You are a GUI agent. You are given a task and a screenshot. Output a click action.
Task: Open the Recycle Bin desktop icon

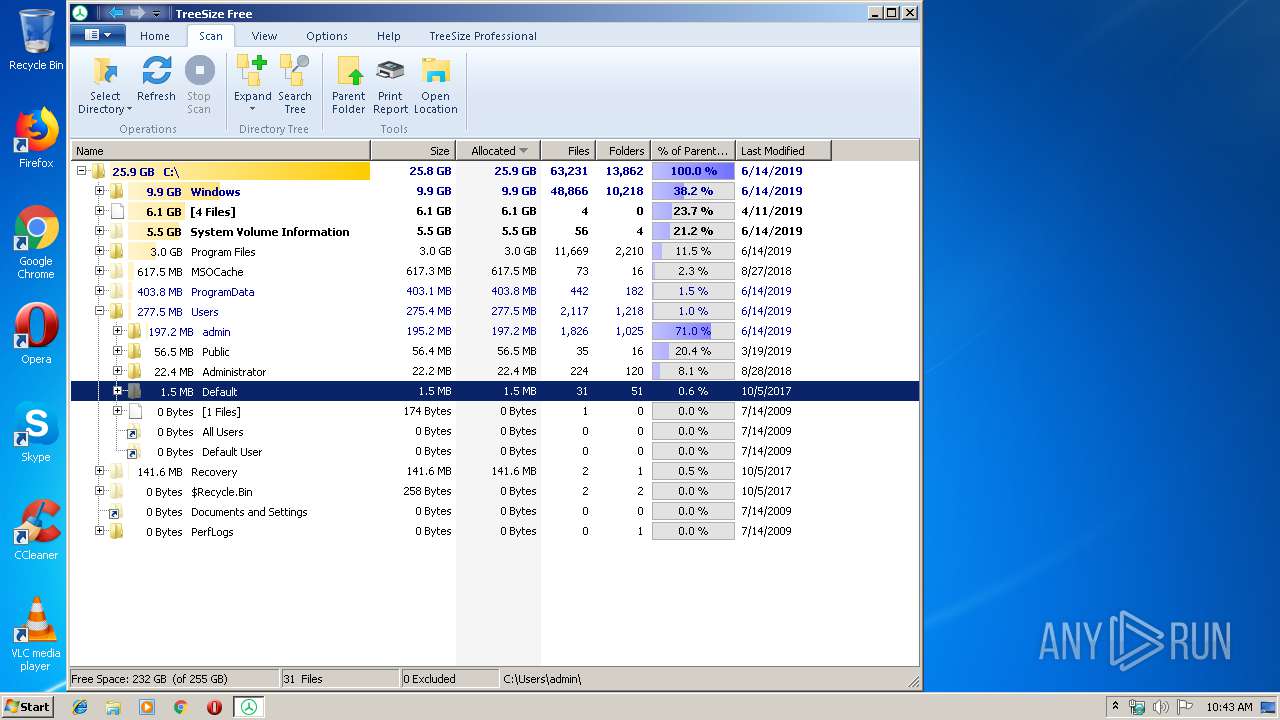coord(36,40)
